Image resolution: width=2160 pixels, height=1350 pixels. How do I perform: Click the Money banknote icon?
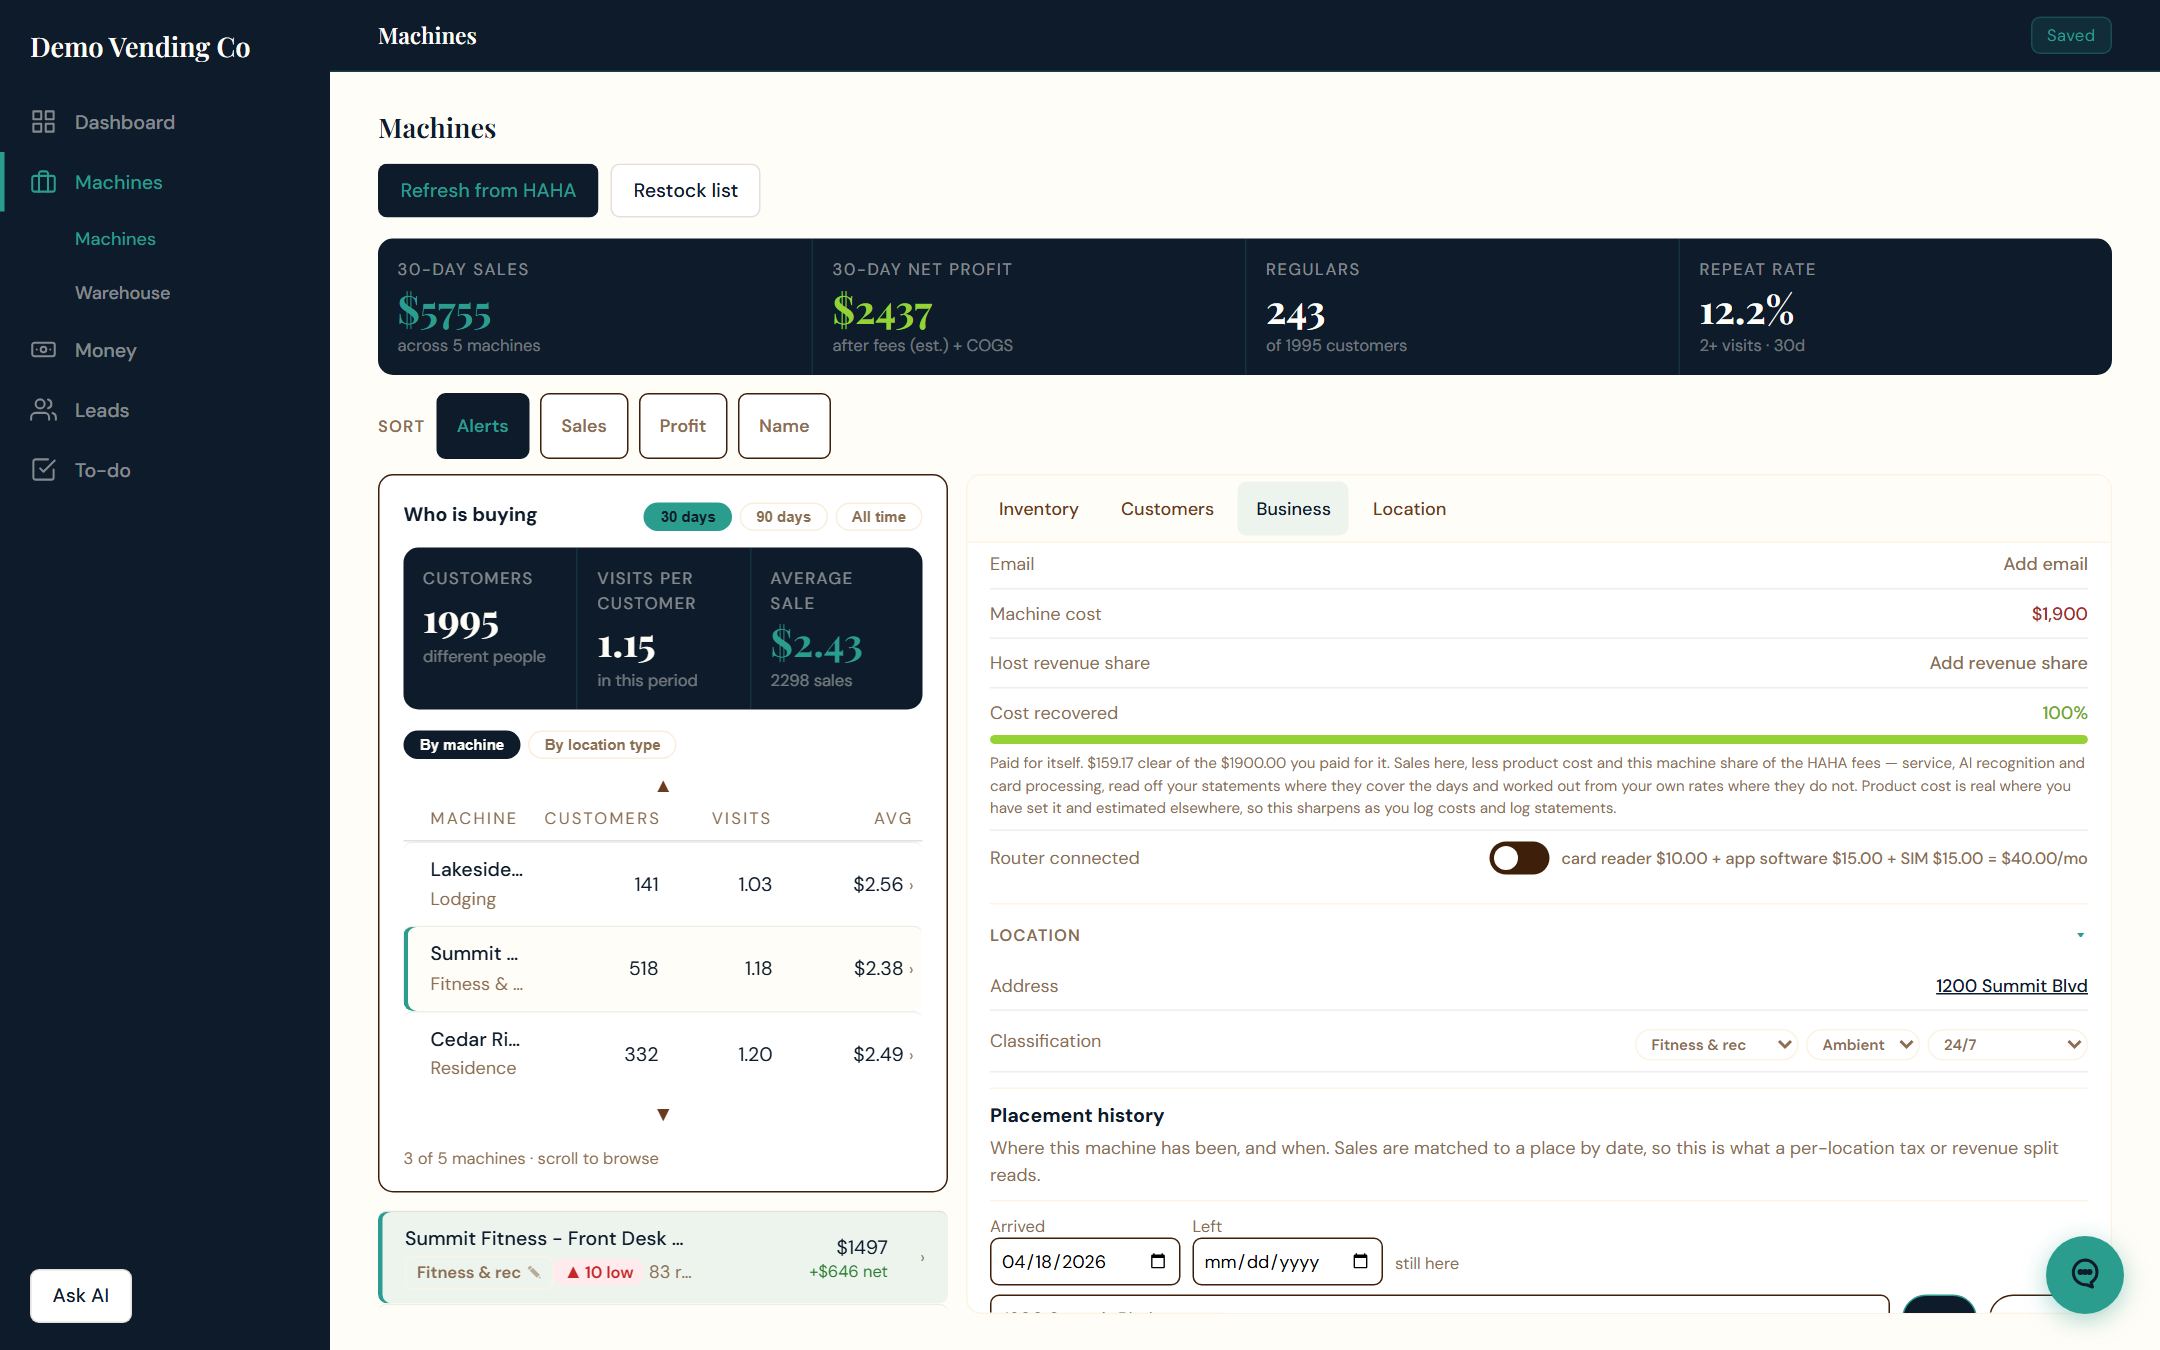tap(43, 350)
